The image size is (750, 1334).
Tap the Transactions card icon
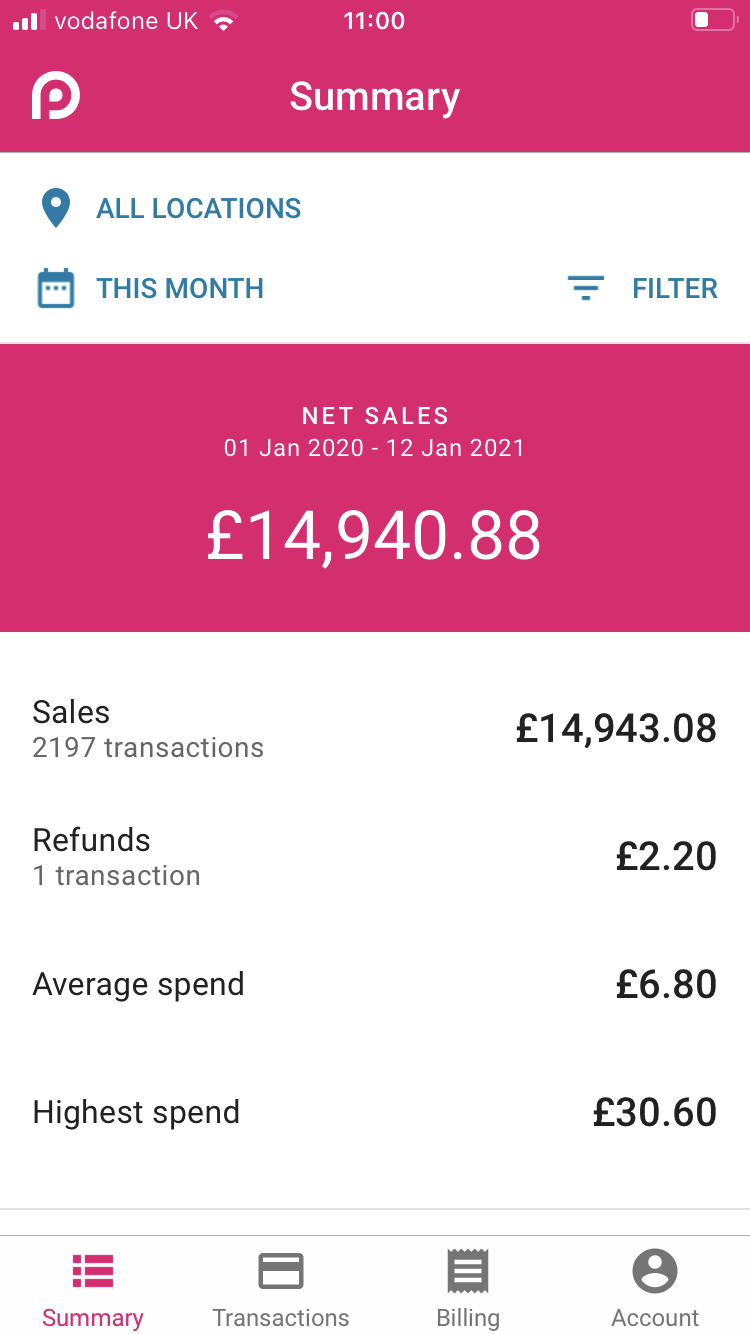click(281, 1272)
